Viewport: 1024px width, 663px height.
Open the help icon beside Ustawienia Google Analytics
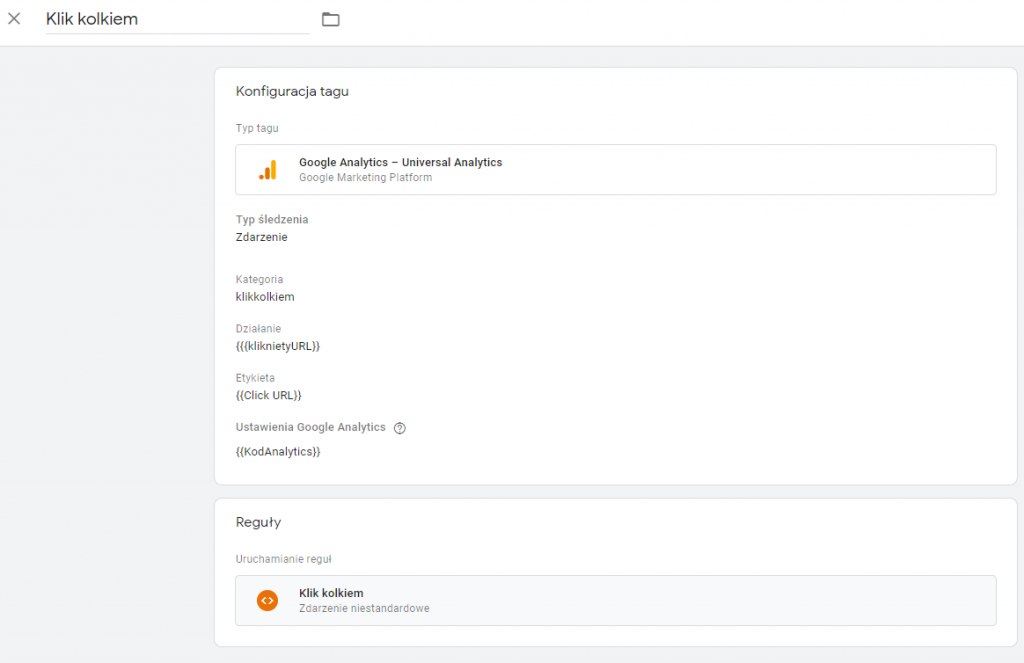(x=399, y=427)
